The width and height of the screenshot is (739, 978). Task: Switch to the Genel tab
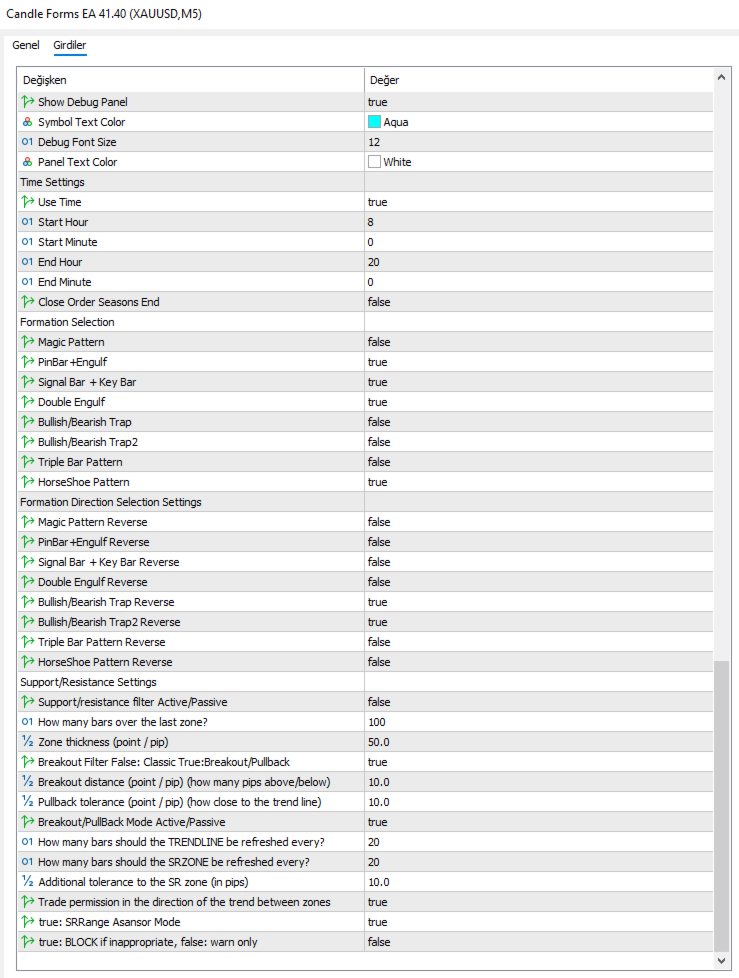click(x=26, y=46)
